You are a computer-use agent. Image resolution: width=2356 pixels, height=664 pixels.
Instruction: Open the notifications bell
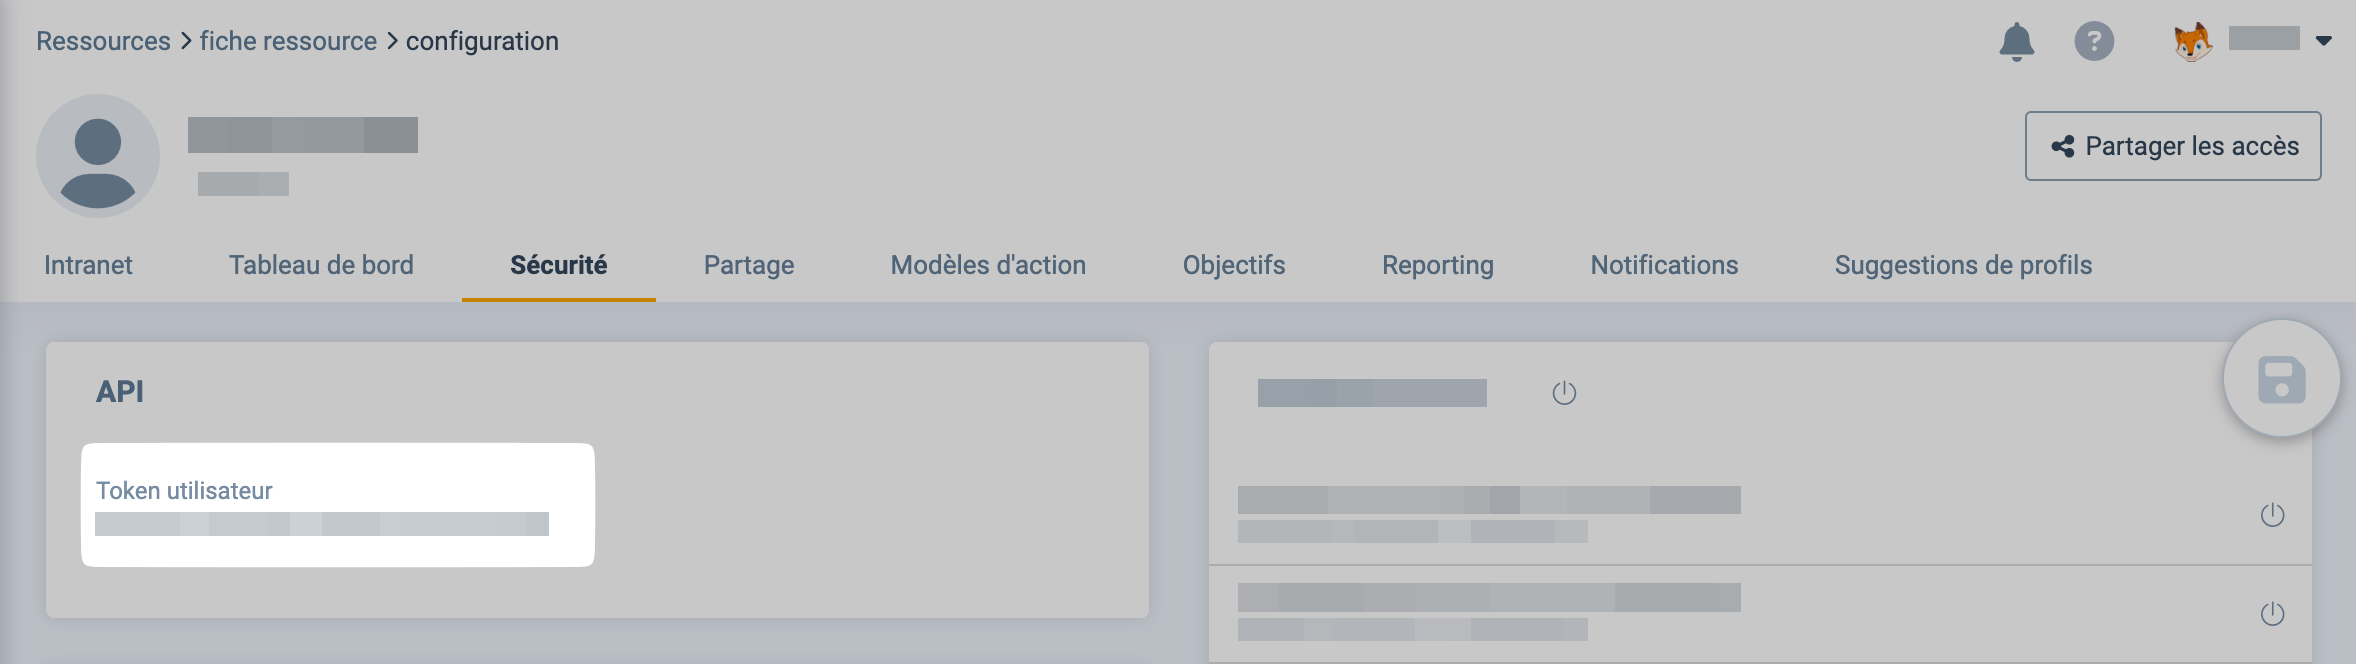pos(2016,42)
